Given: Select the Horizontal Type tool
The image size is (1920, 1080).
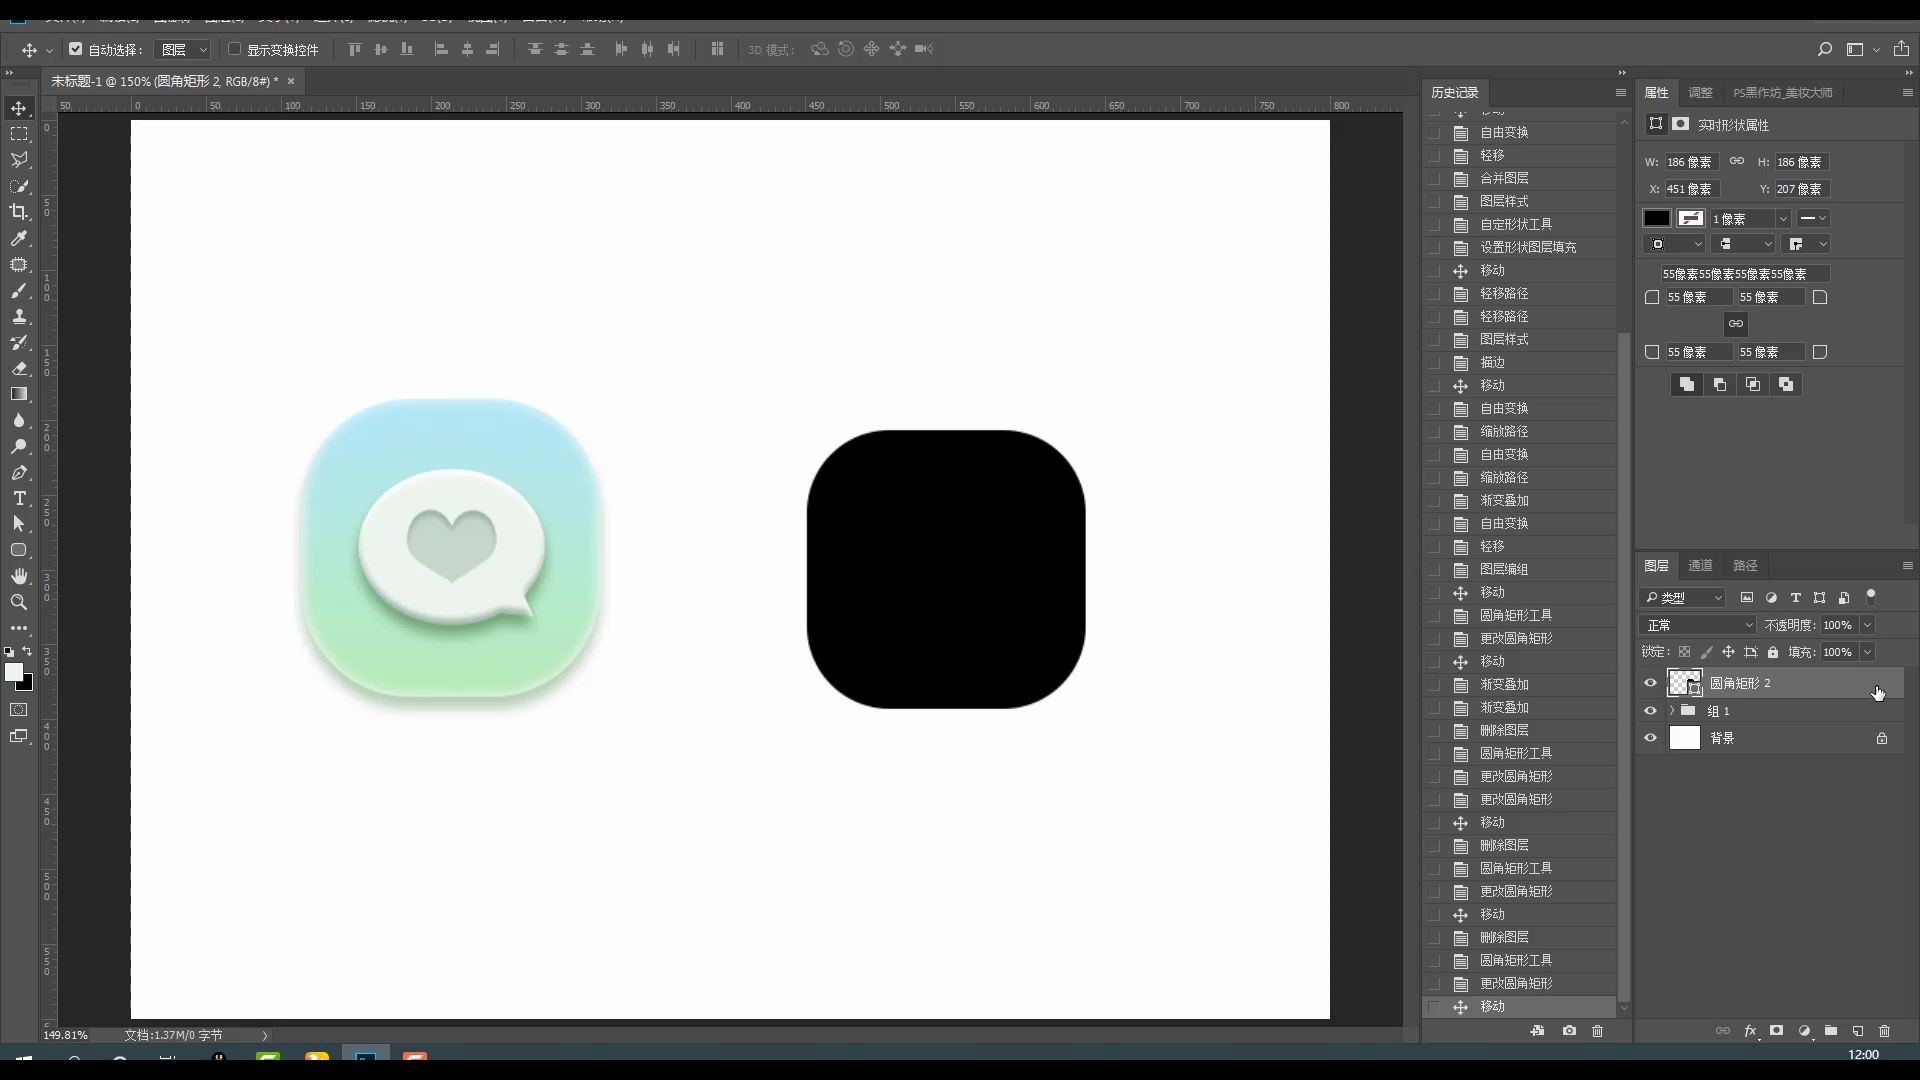Looking at the screenshot, I should tap(19, 498).
